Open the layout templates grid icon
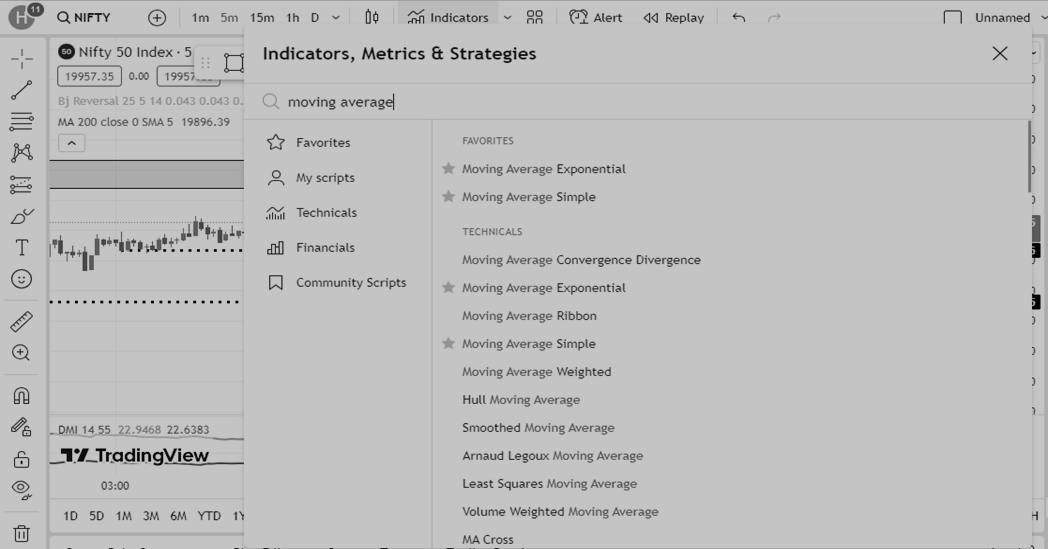 point(535,17)
